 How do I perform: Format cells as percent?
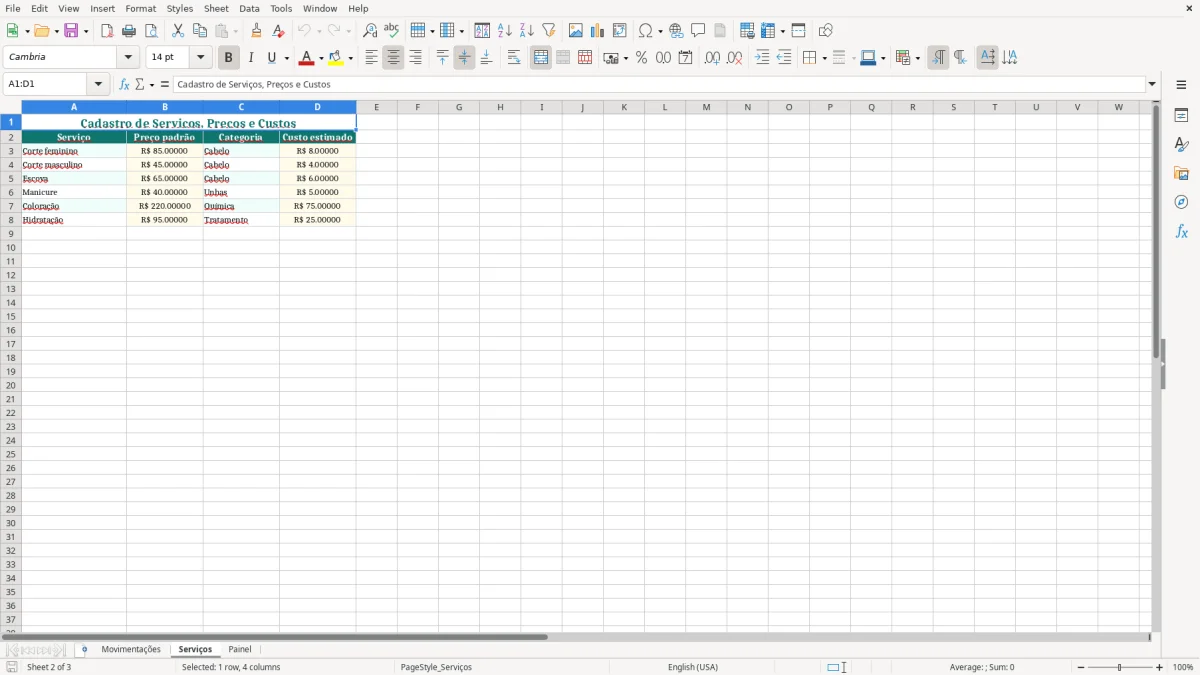pyautogui.click(x=641, y=58)
